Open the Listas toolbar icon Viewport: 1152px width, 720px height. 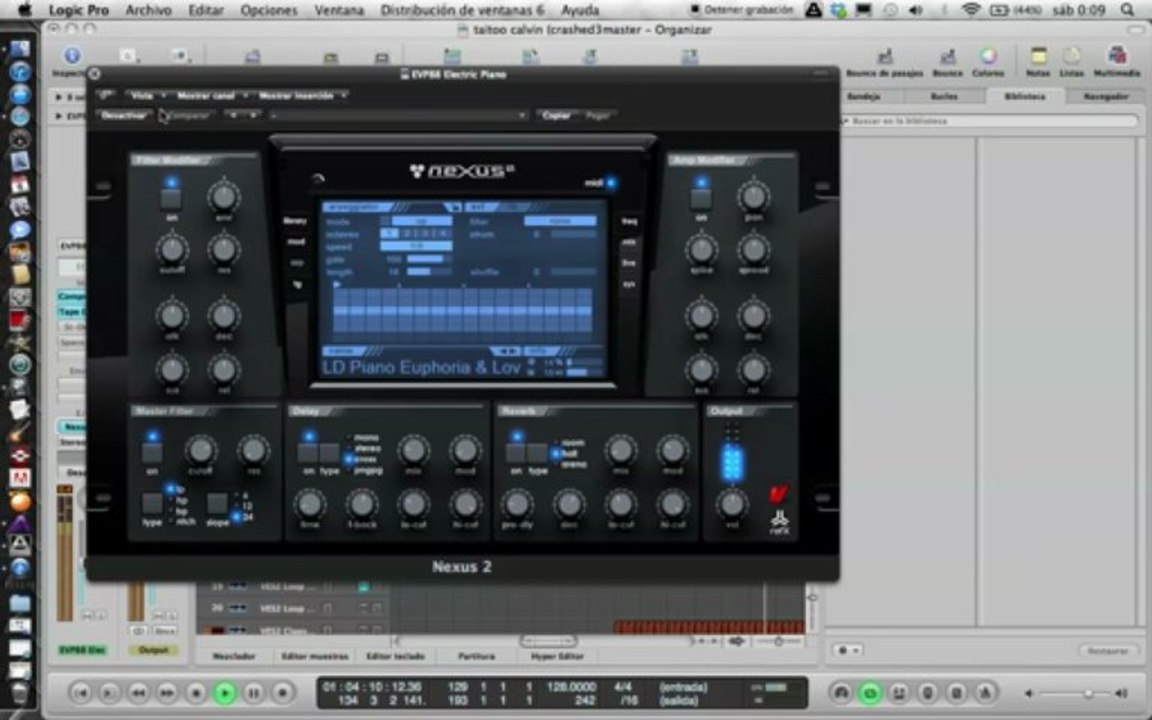[1071, 57]
